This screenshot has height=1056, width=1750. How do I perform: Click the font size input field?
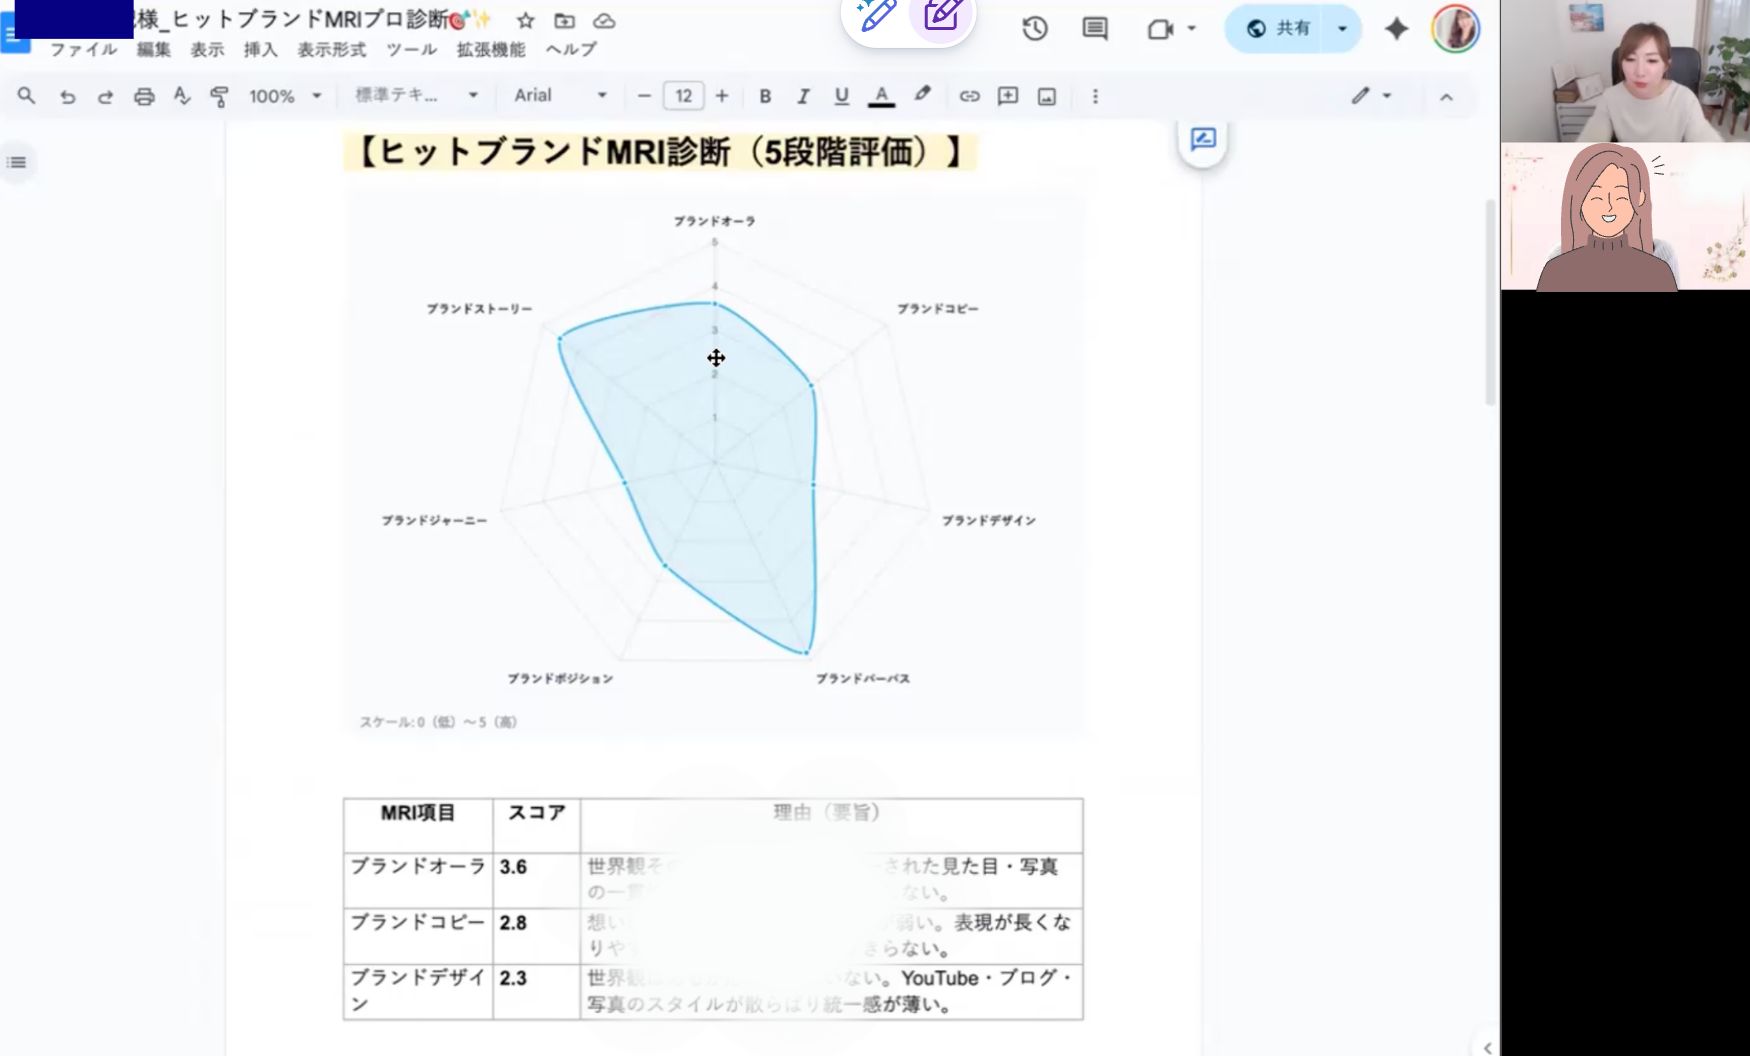coord(683,96)
